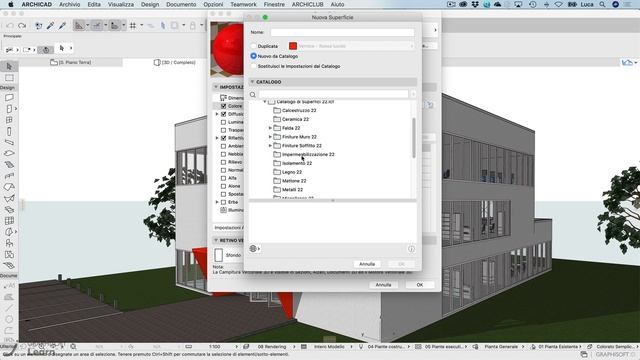This screenshot has width=640, height=360.
Task: Enable the Luminanza checkbox
Action: point(223,122)
